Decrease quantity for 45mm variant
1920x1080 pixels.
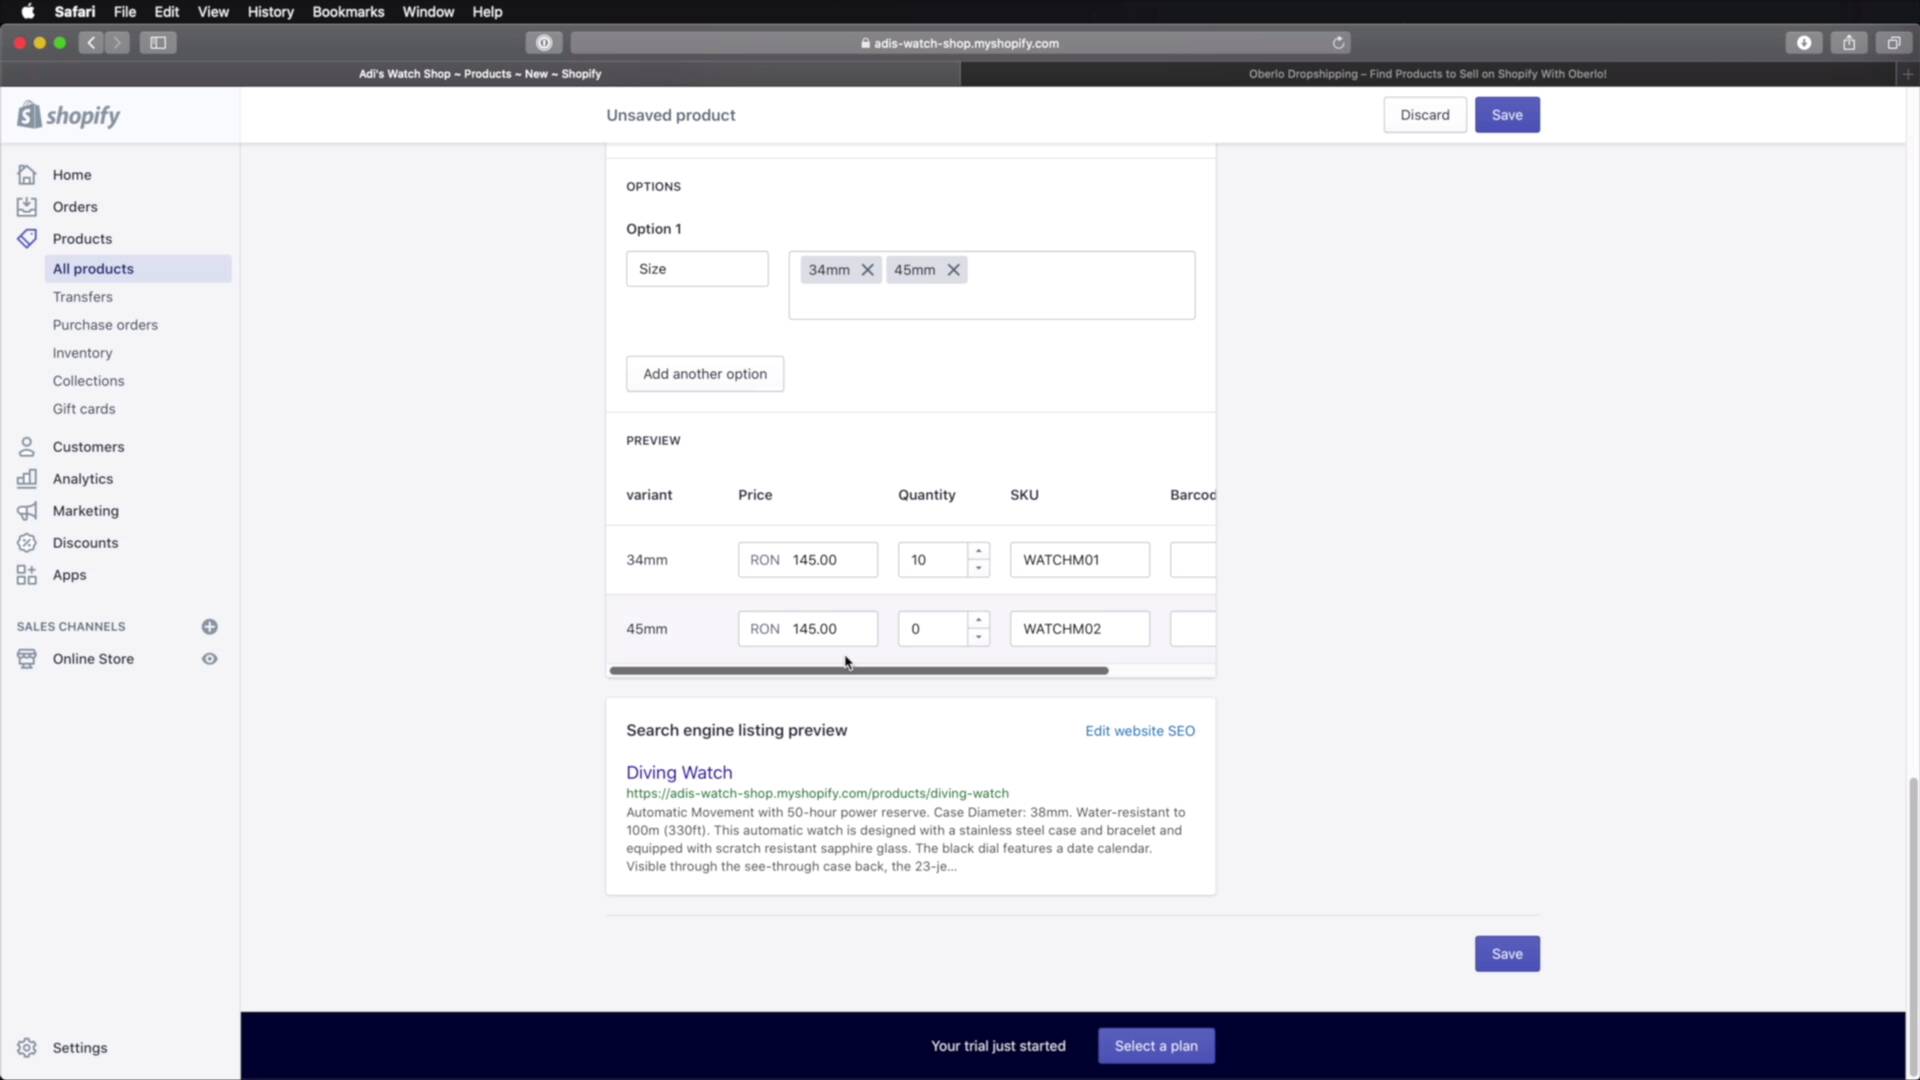pyautogui.click(x=979, y=637)
